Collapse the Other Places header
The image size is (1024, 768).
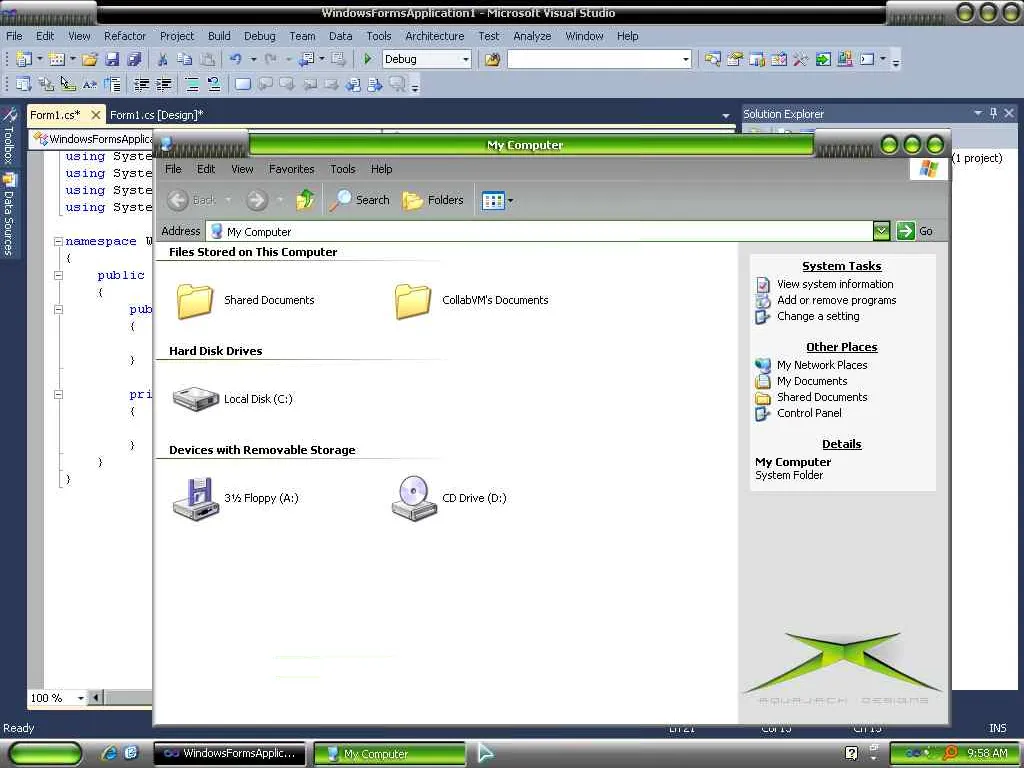pos(841,347)
